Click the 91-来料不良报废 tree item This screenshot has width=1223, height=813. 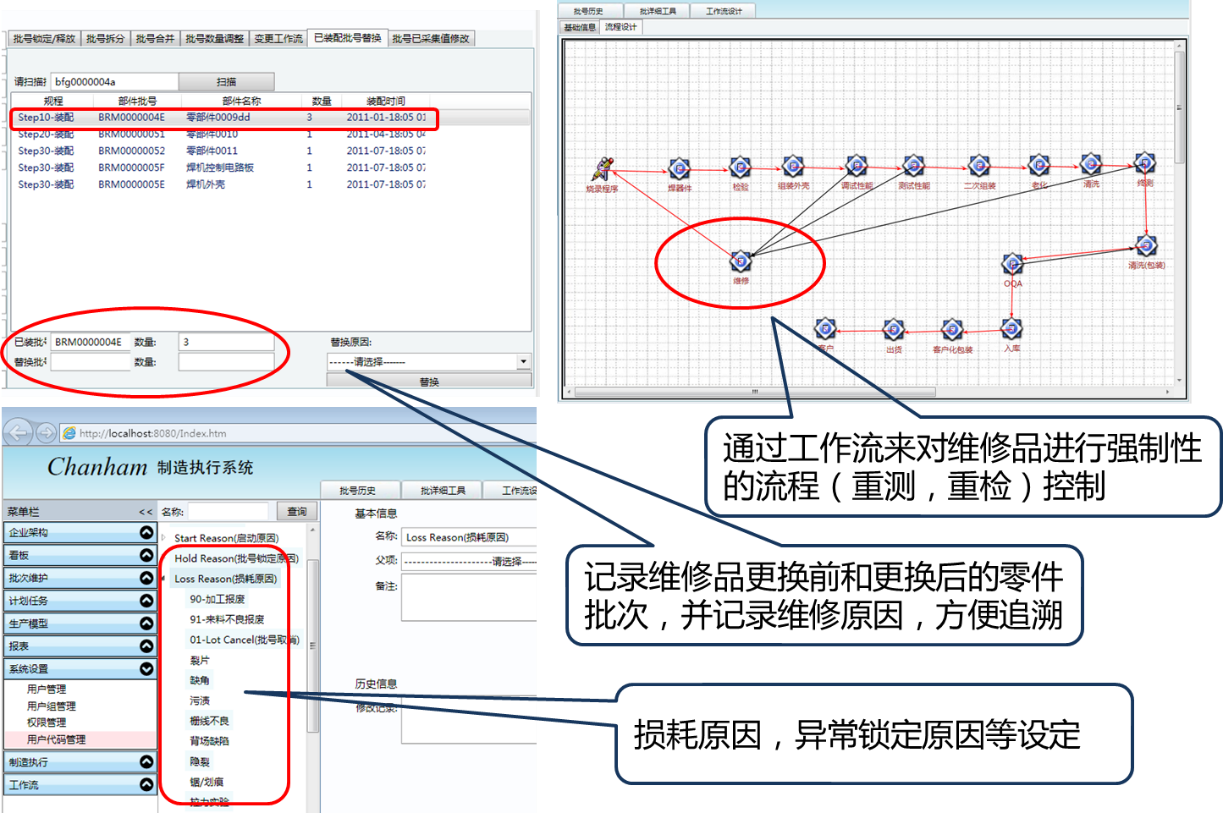tap(227, 620)
